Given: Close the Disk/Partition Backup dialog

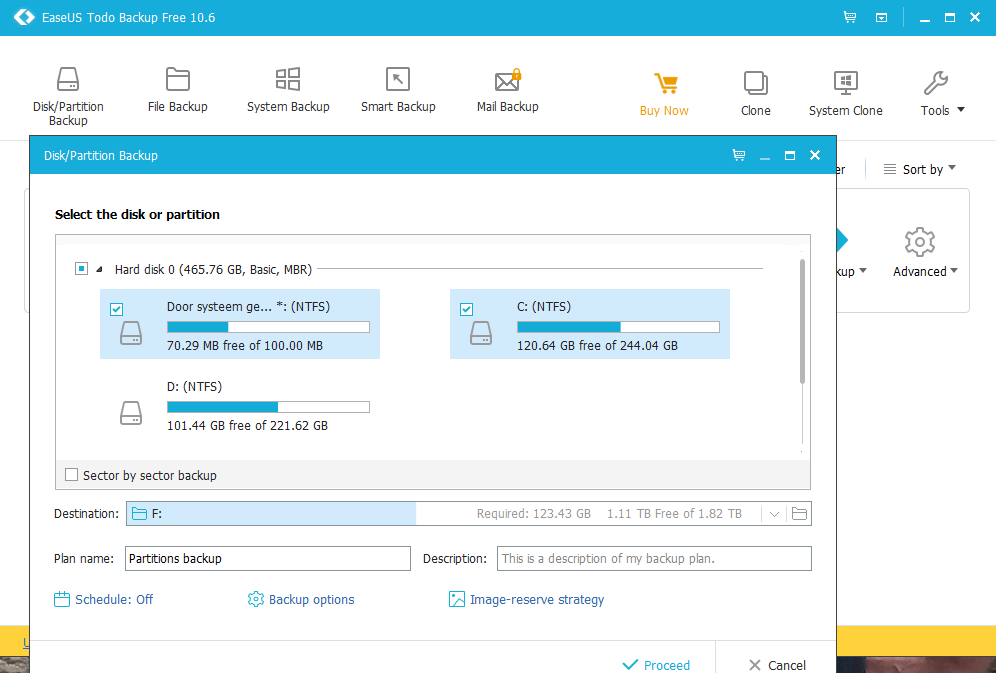Looking at the screenshot, I should (x=815, y=155).
